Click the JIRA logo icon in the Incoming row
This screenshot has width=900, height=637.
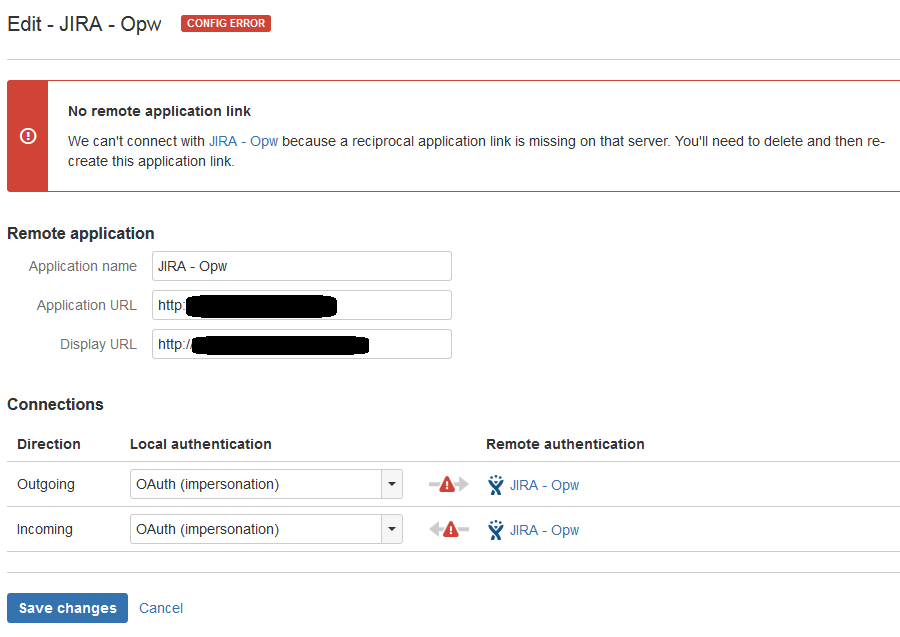click(x=495, y=530)
